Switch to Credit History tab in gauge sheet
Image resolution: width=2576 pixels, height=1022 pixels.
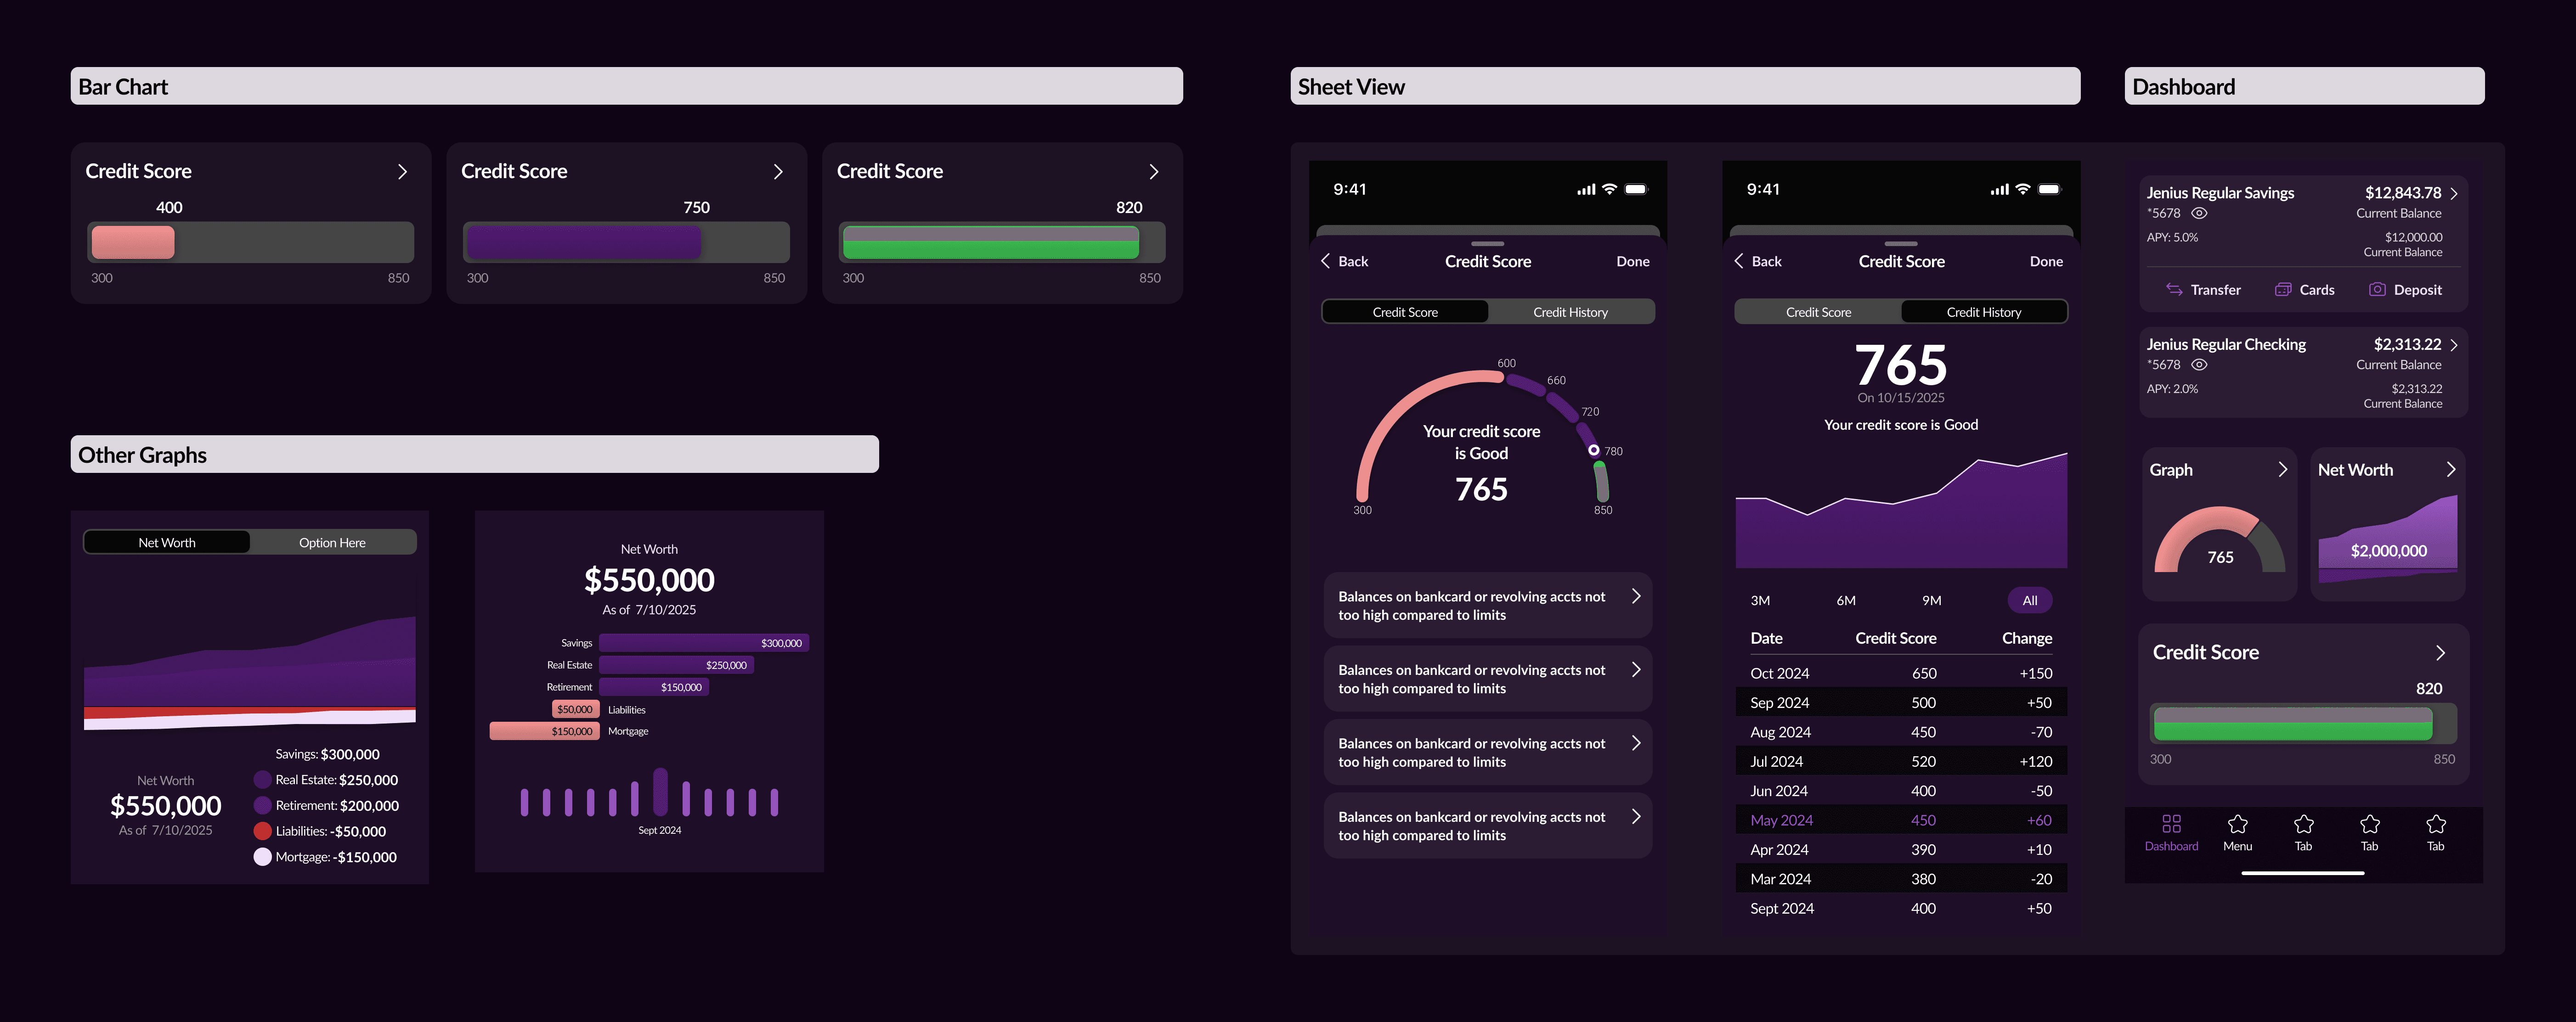point(1570,313)
